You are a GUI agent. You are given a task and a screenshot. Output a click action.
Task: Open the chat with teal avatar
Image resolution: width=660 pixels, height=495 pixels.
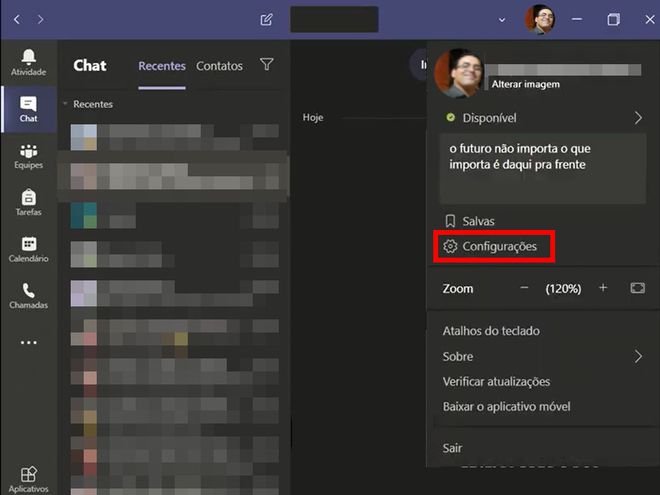(x=174, y=215)
